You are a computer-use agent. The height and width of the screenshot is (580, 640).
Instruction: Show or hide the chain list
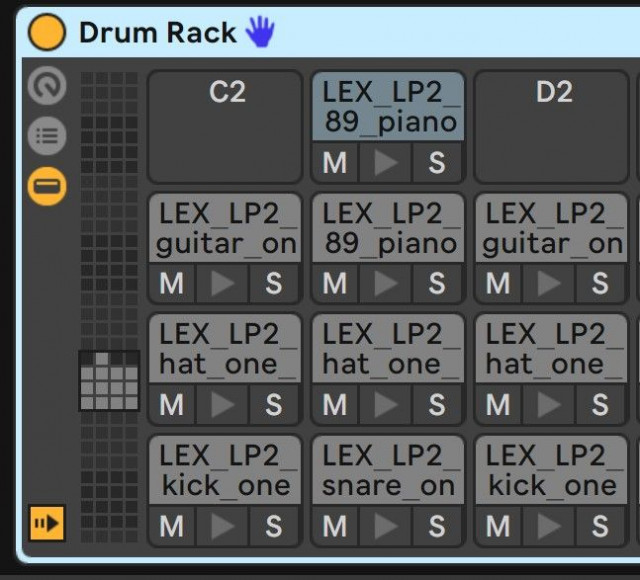click(x=46, y=137)
